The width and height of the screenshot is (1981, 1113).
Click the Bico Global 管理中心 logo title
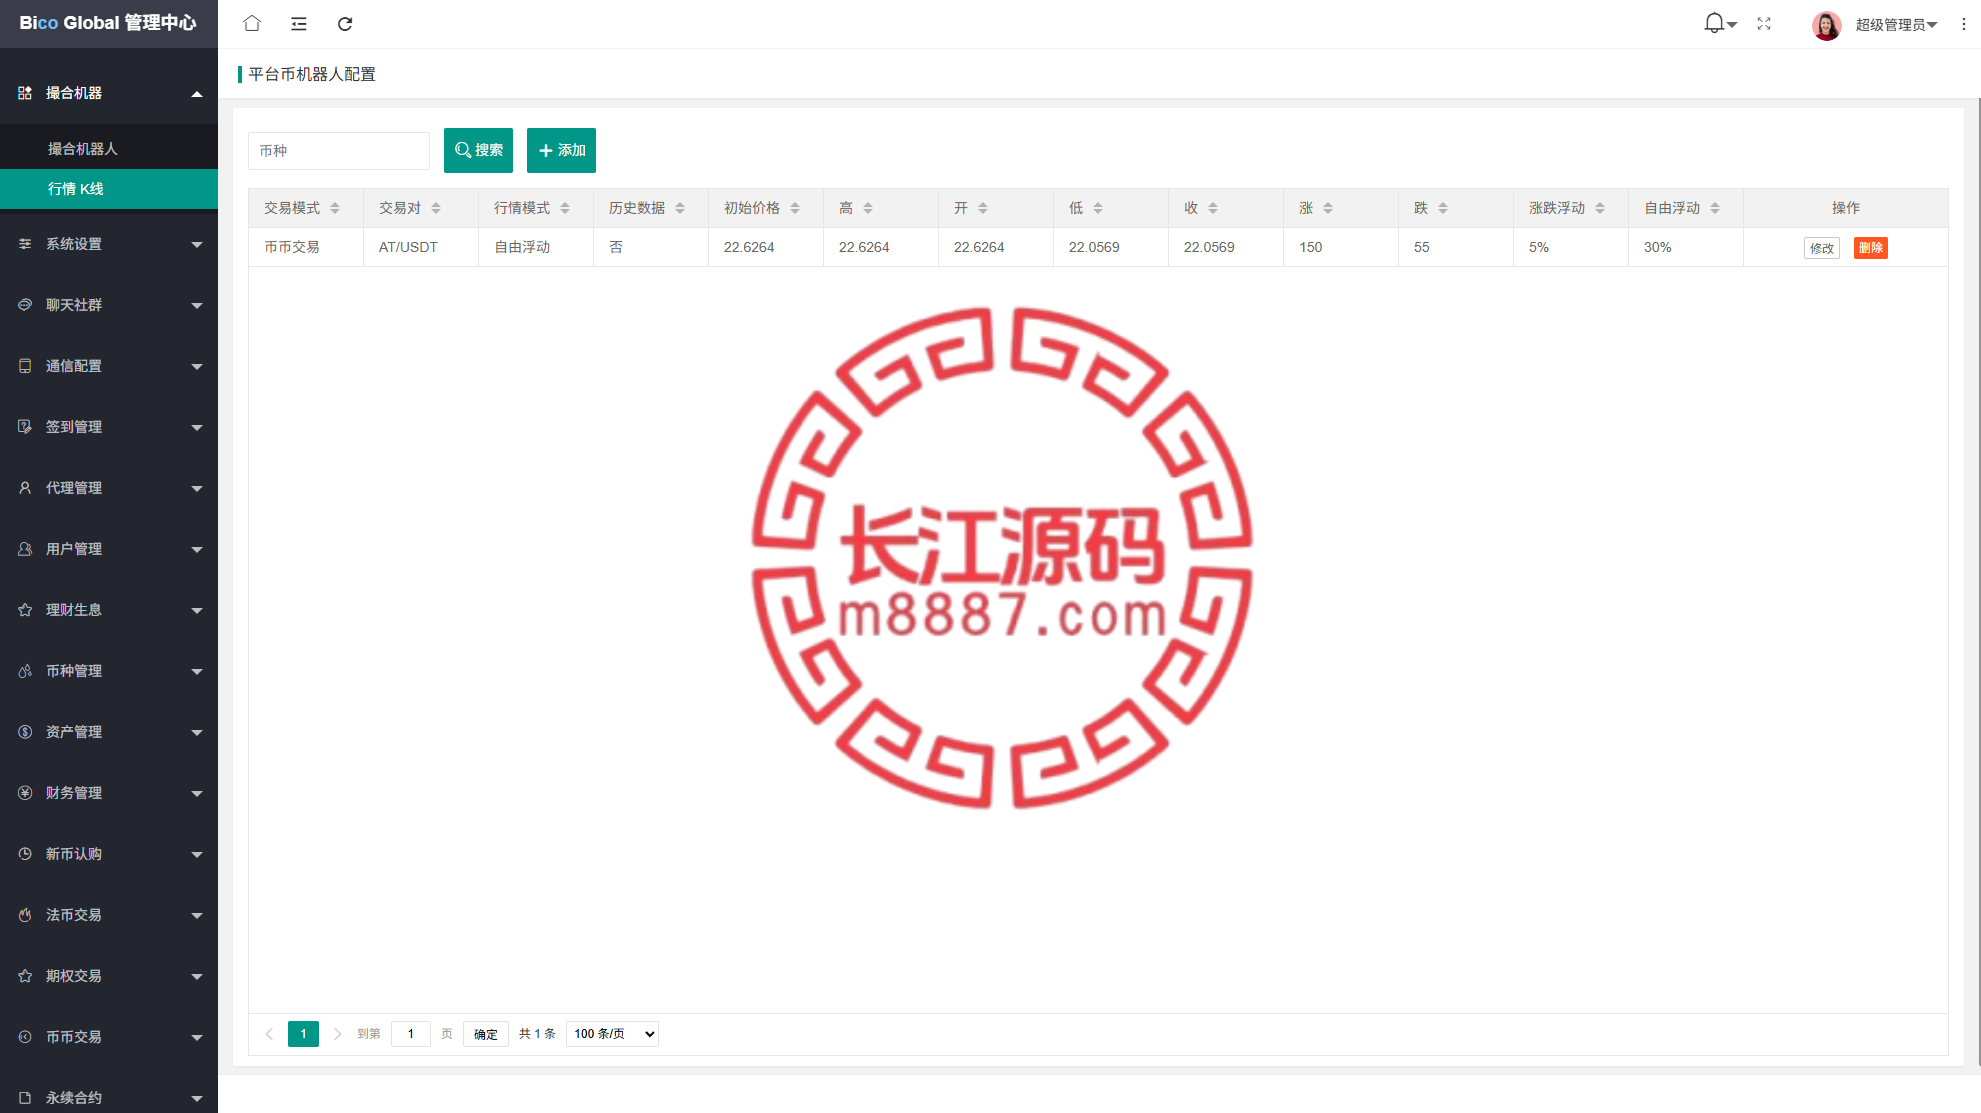(108, 23)
